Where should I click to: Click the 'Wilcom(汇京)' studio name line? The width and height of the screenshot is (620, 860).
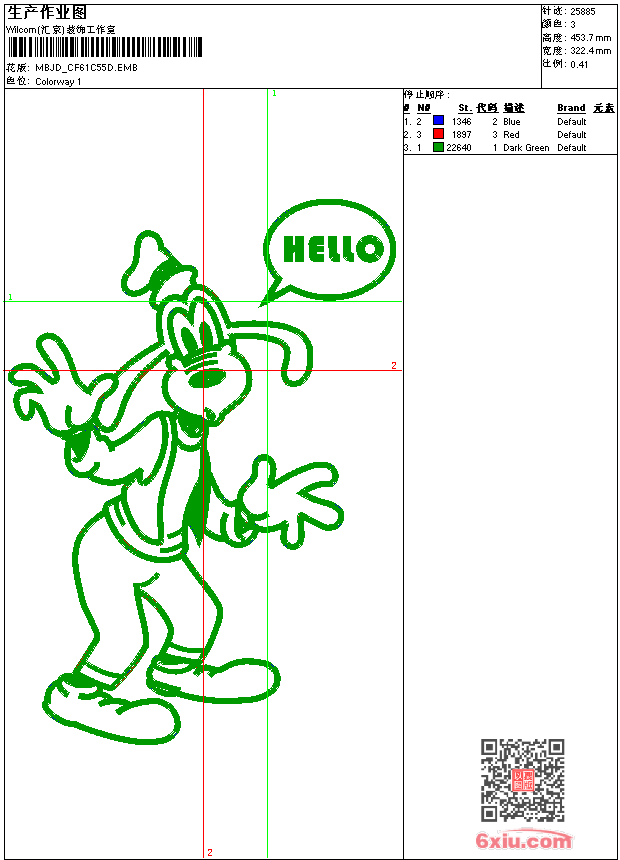[x=60, y=30]
